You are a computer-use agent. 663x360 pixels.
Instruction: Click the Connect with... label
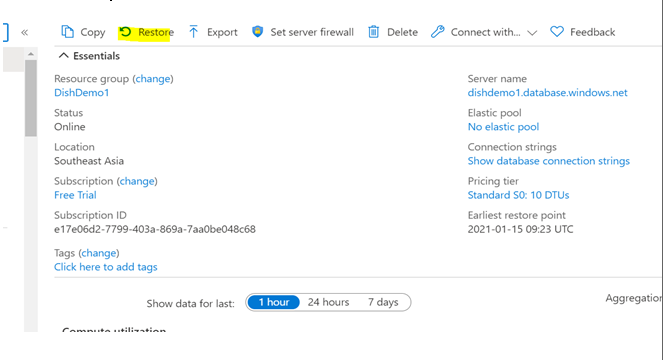pos(485,32)
